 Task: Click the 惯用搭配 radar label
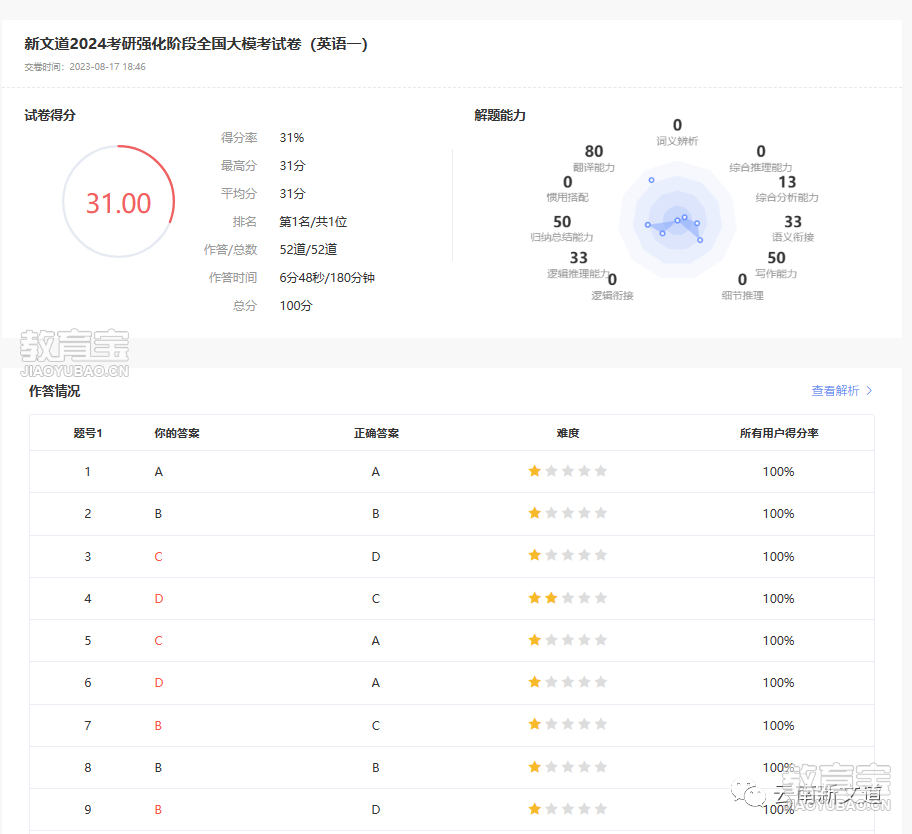click(x=567, y=198)
